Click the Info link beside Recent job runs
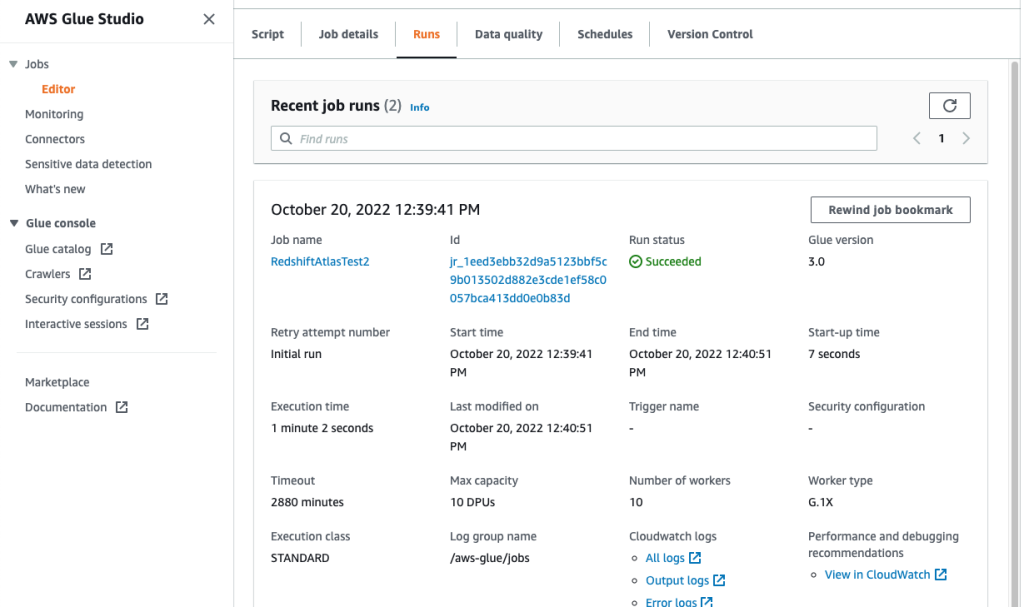The width and height of the screenshot is (1024, 607). [x=419, y=107]
